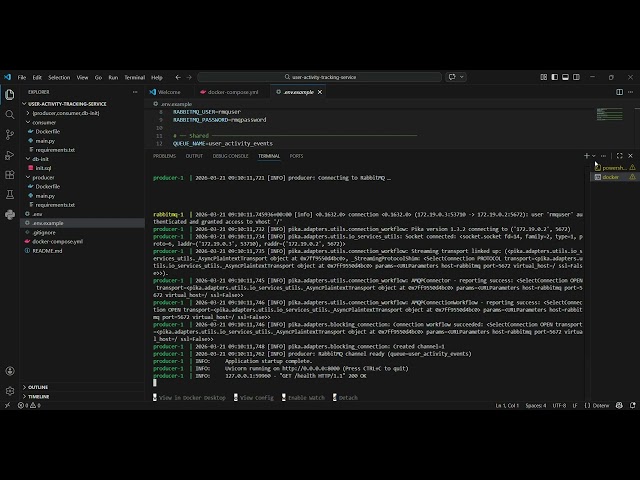This screenshot has height=480, width=640.
Task: Click the View Config shortcut
Action: (x=253, y=398)
